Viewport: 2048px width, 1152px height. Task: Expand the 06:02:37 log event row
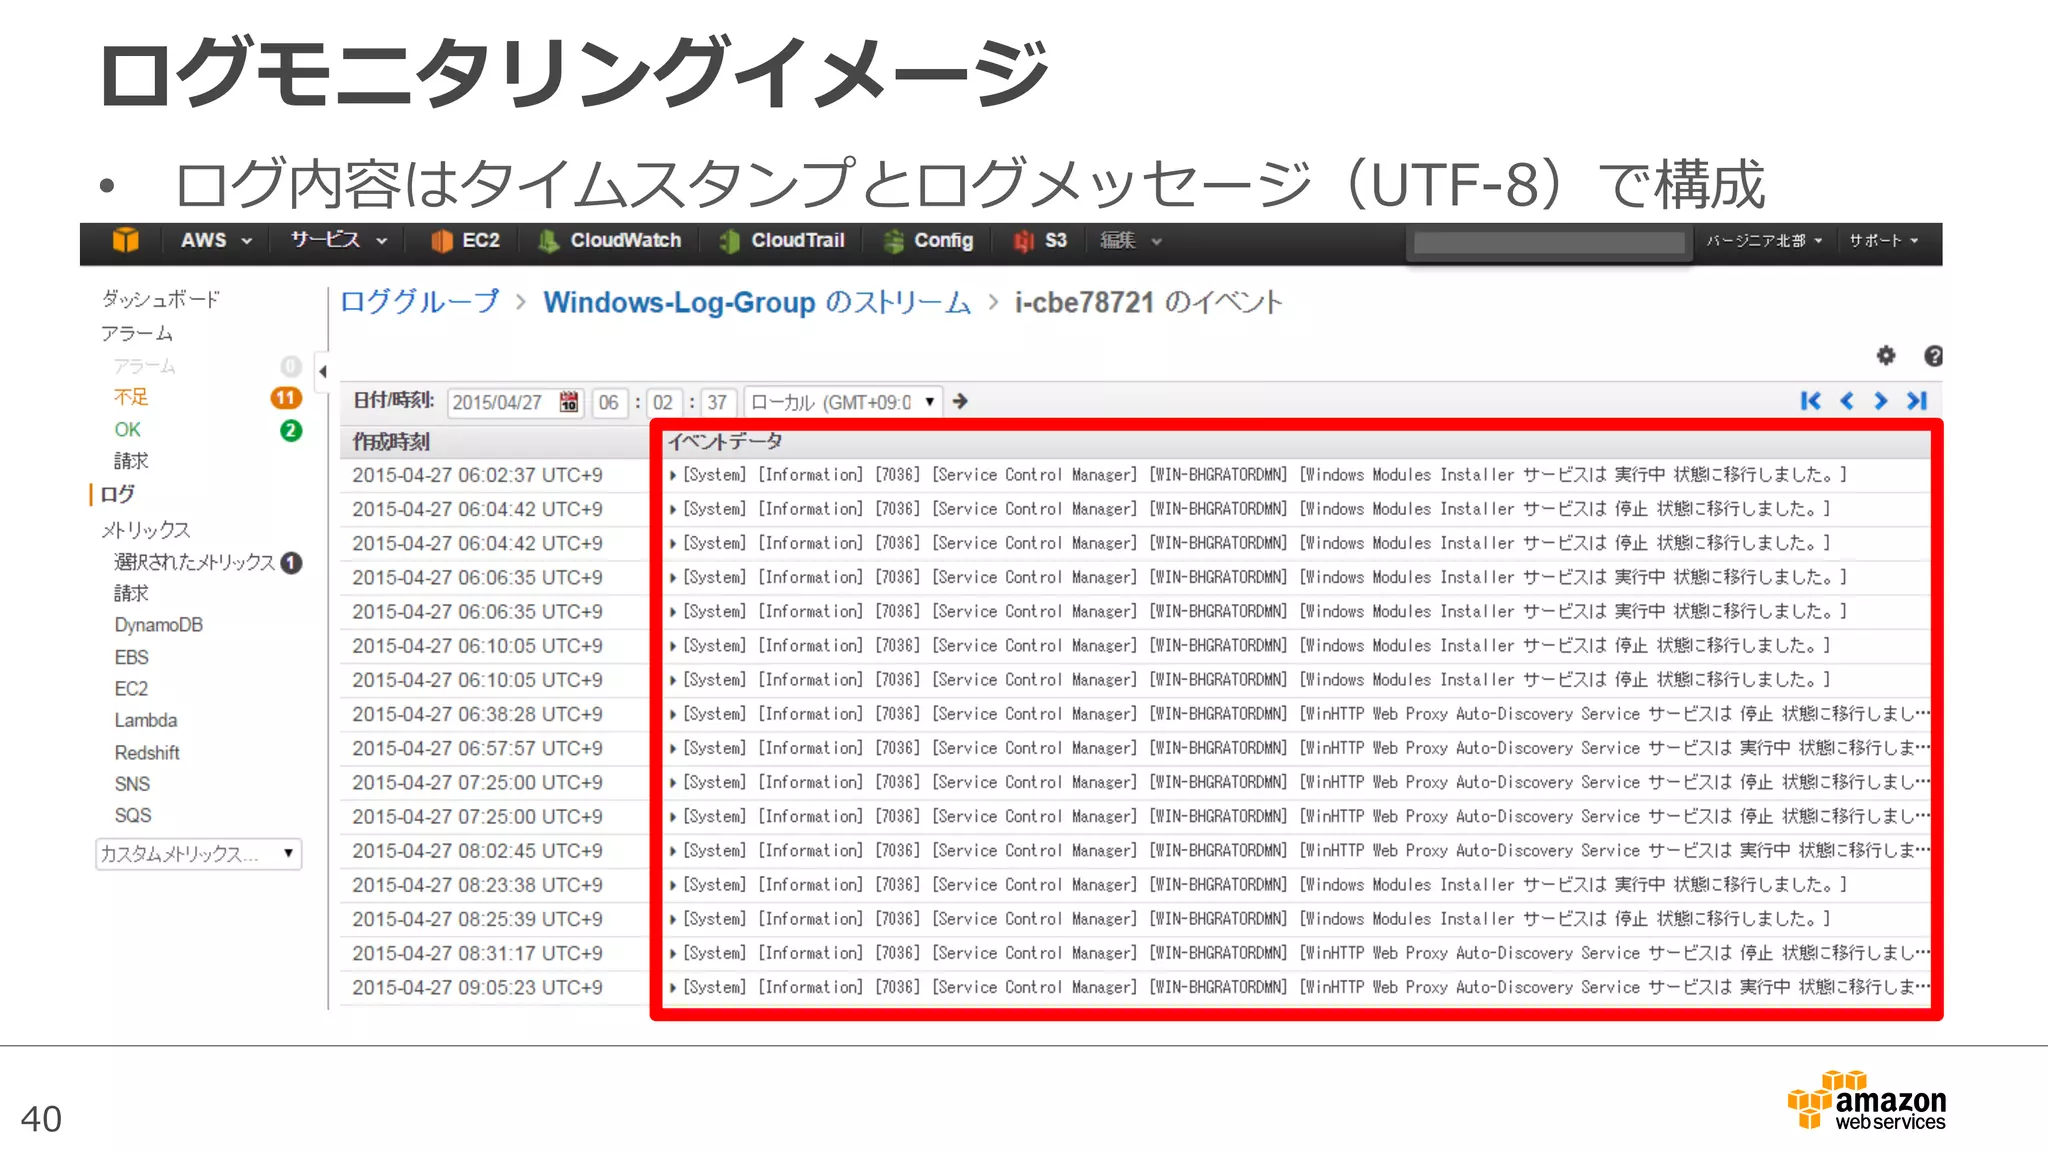(673, 475)
